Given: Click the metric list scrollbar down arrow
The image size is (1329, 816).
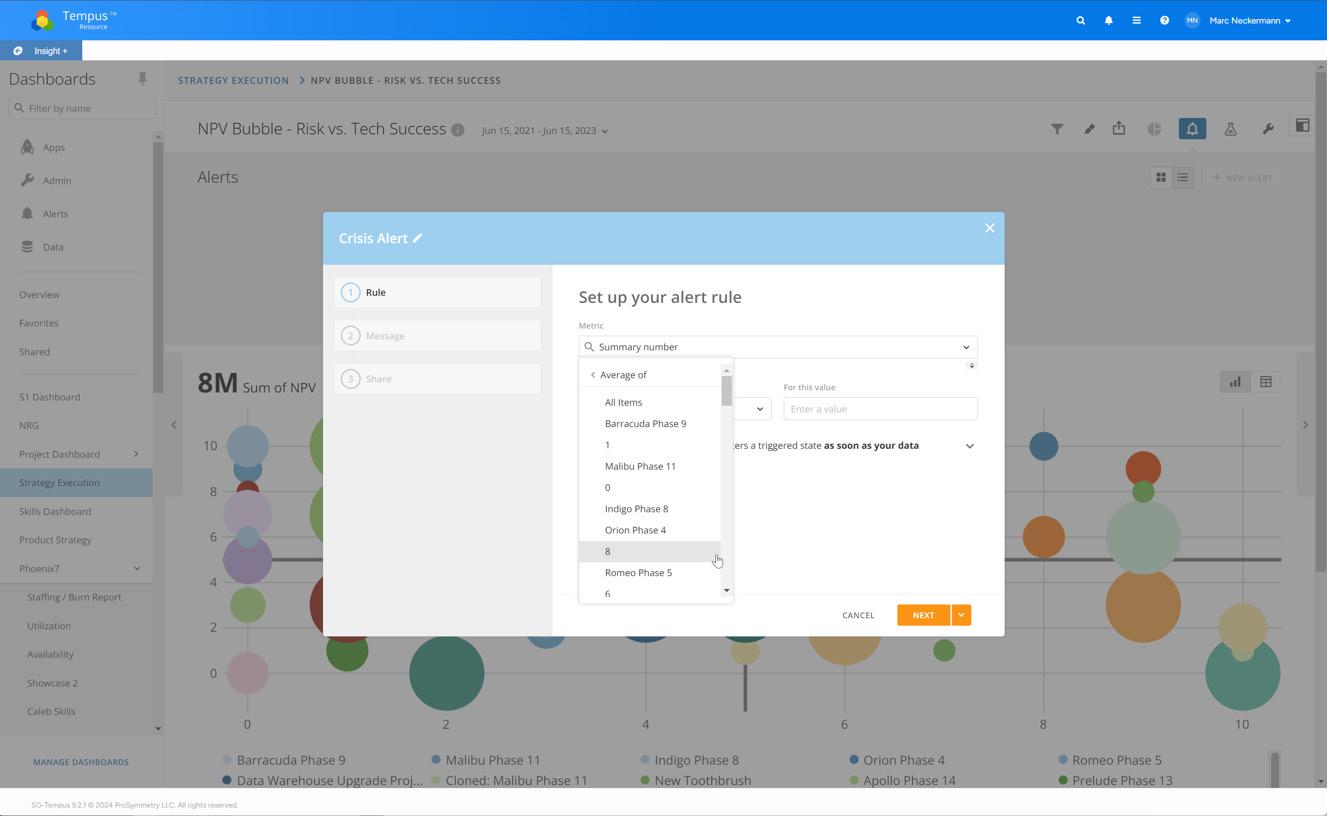Looking at the screenshot, I should point(727,591).
